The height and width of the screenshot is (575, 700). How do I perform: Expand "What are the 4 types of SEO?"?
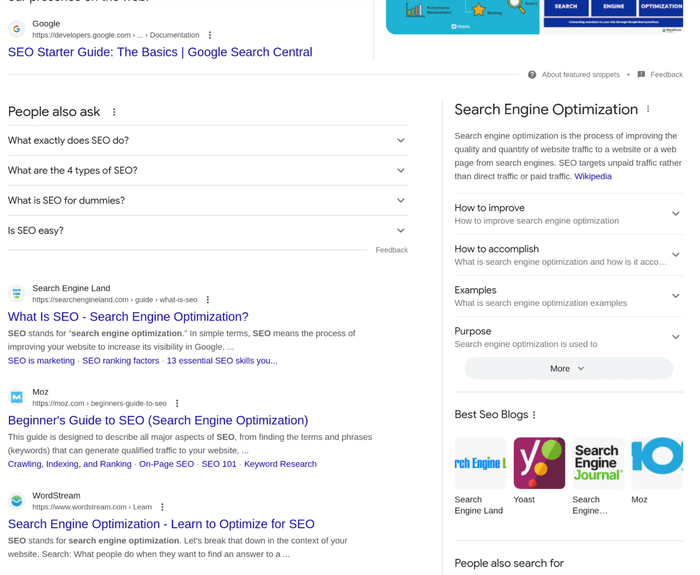point(400,171)
